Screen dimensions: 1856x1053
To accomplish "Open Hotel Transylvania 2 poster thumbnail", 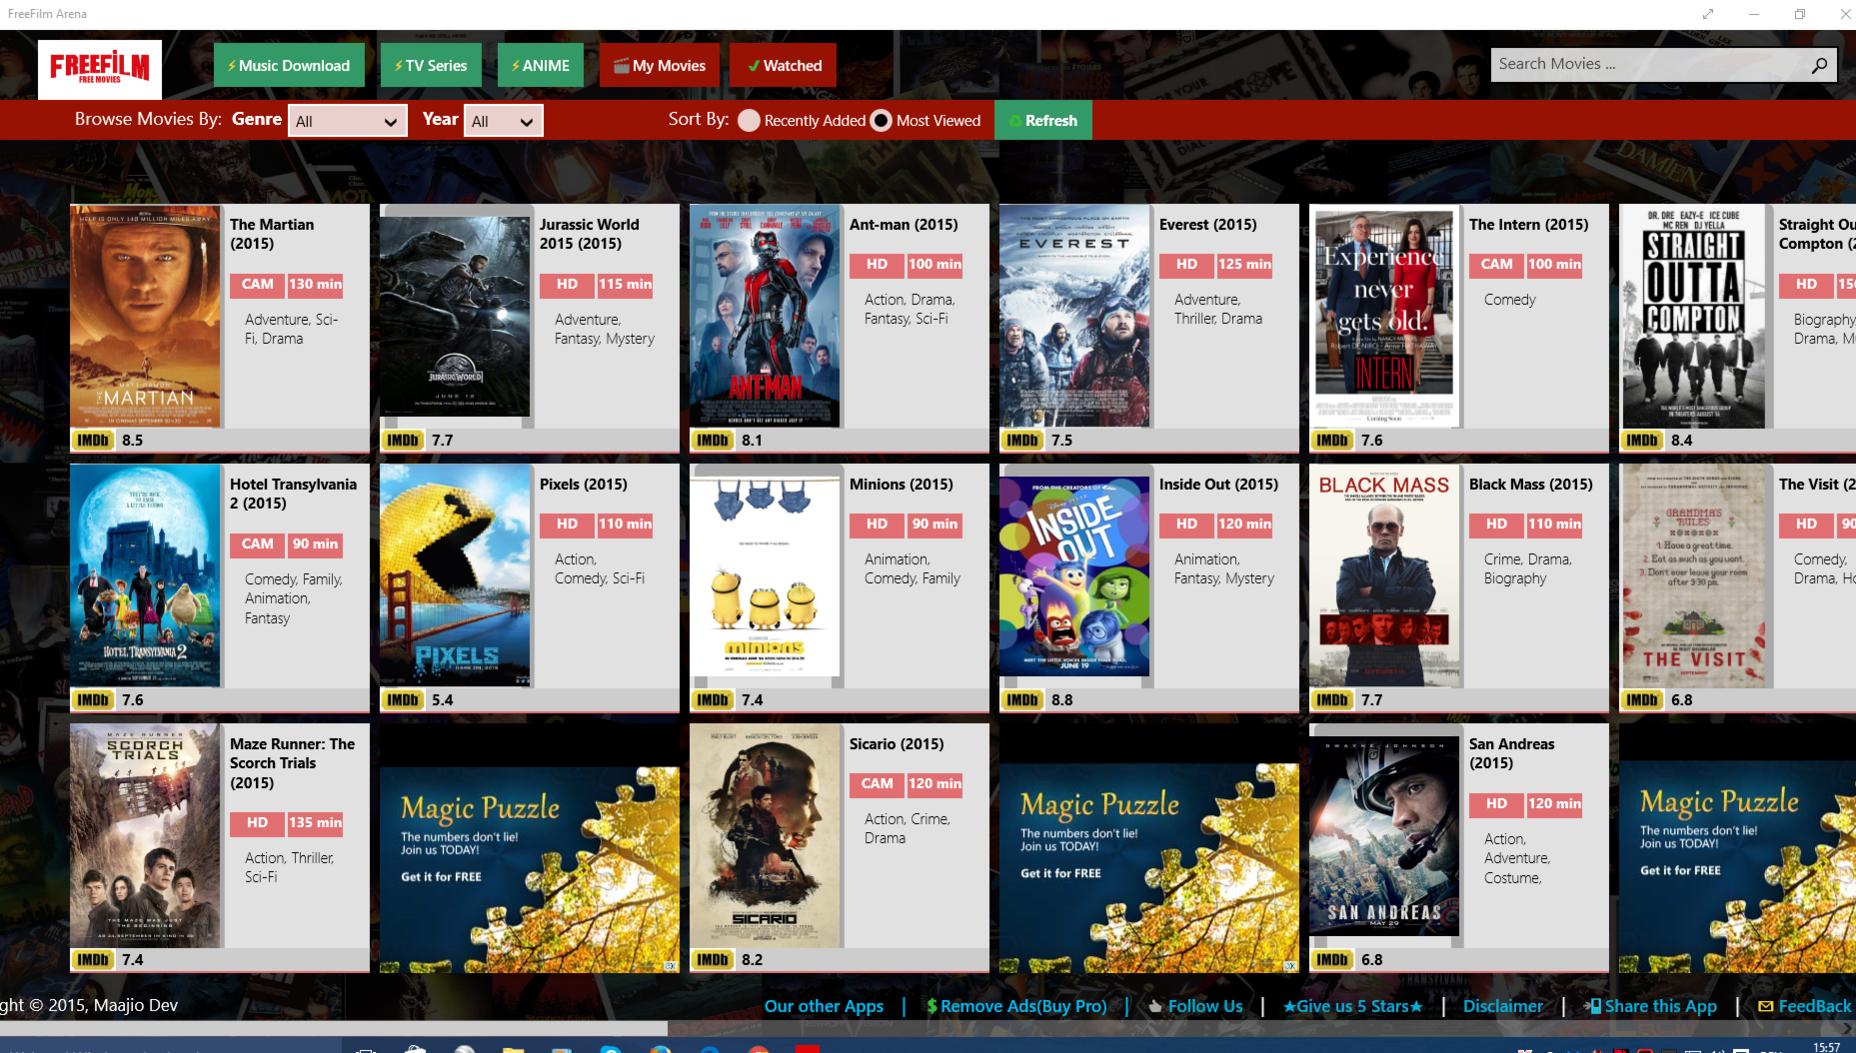I will tap(146, 576).
